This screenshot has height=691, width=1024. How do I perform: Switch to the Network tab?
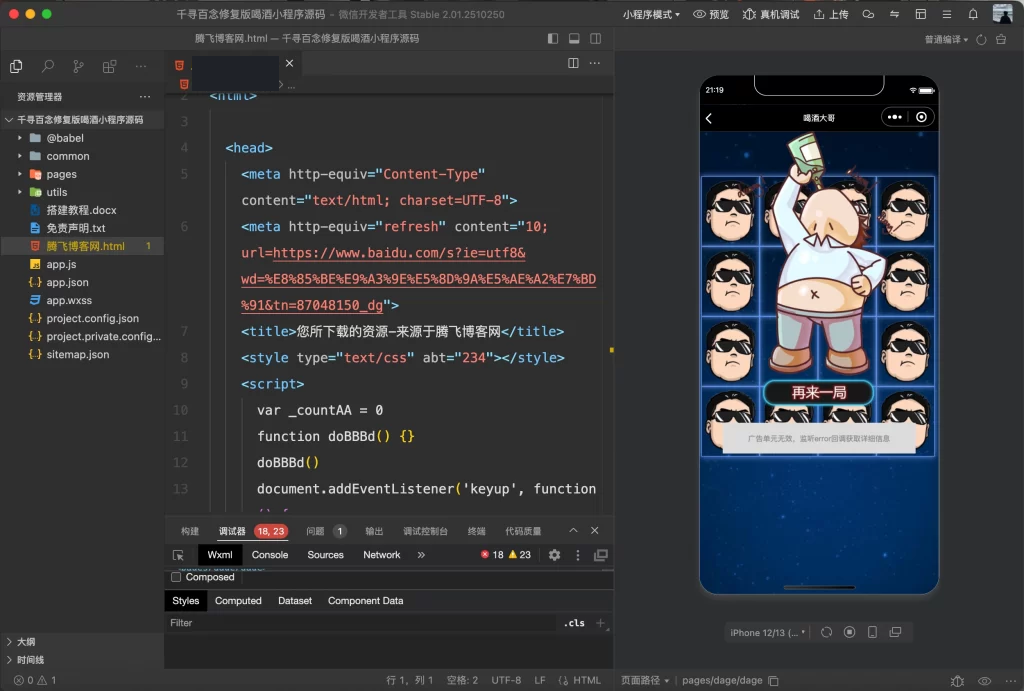click(381, 554)
